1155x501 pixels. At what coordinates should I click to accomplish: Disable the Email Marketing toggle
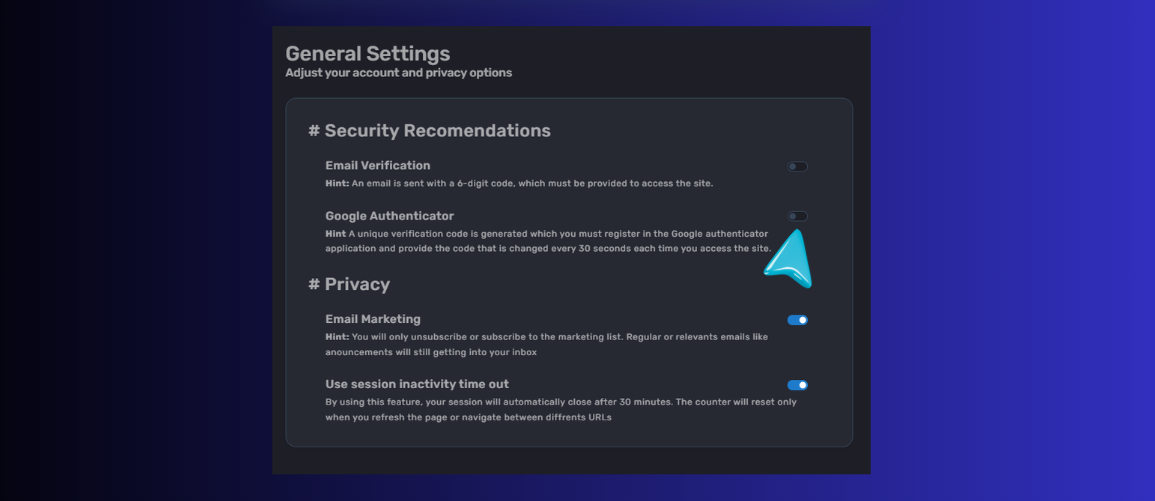pos(797,320)
